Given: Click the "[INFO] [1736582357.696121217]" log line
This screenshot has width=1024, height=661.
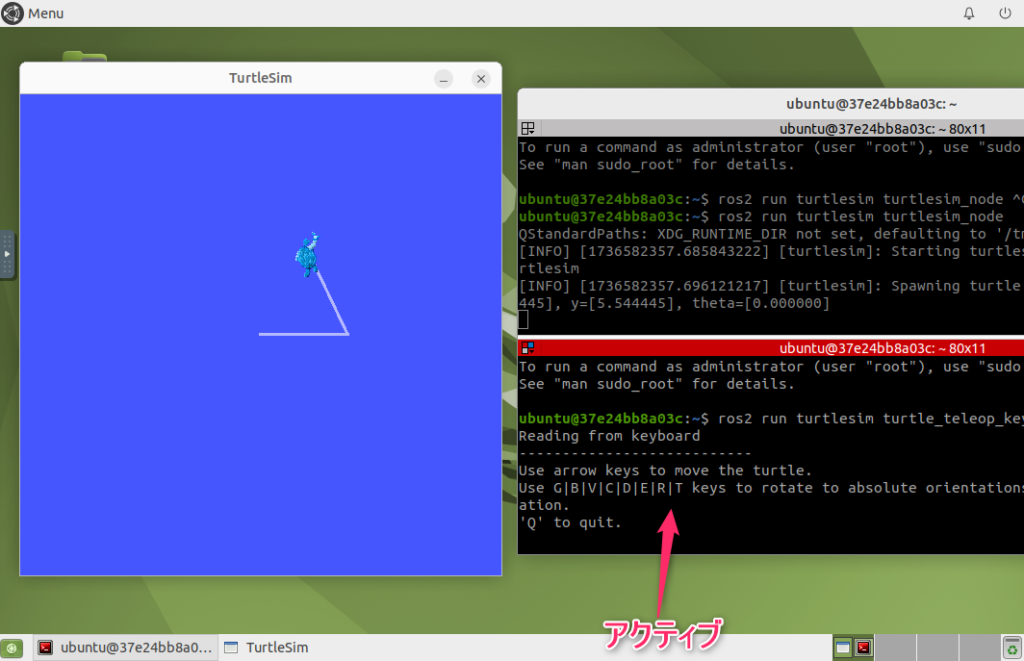Looking at the screenshot, I should (771, 285).
